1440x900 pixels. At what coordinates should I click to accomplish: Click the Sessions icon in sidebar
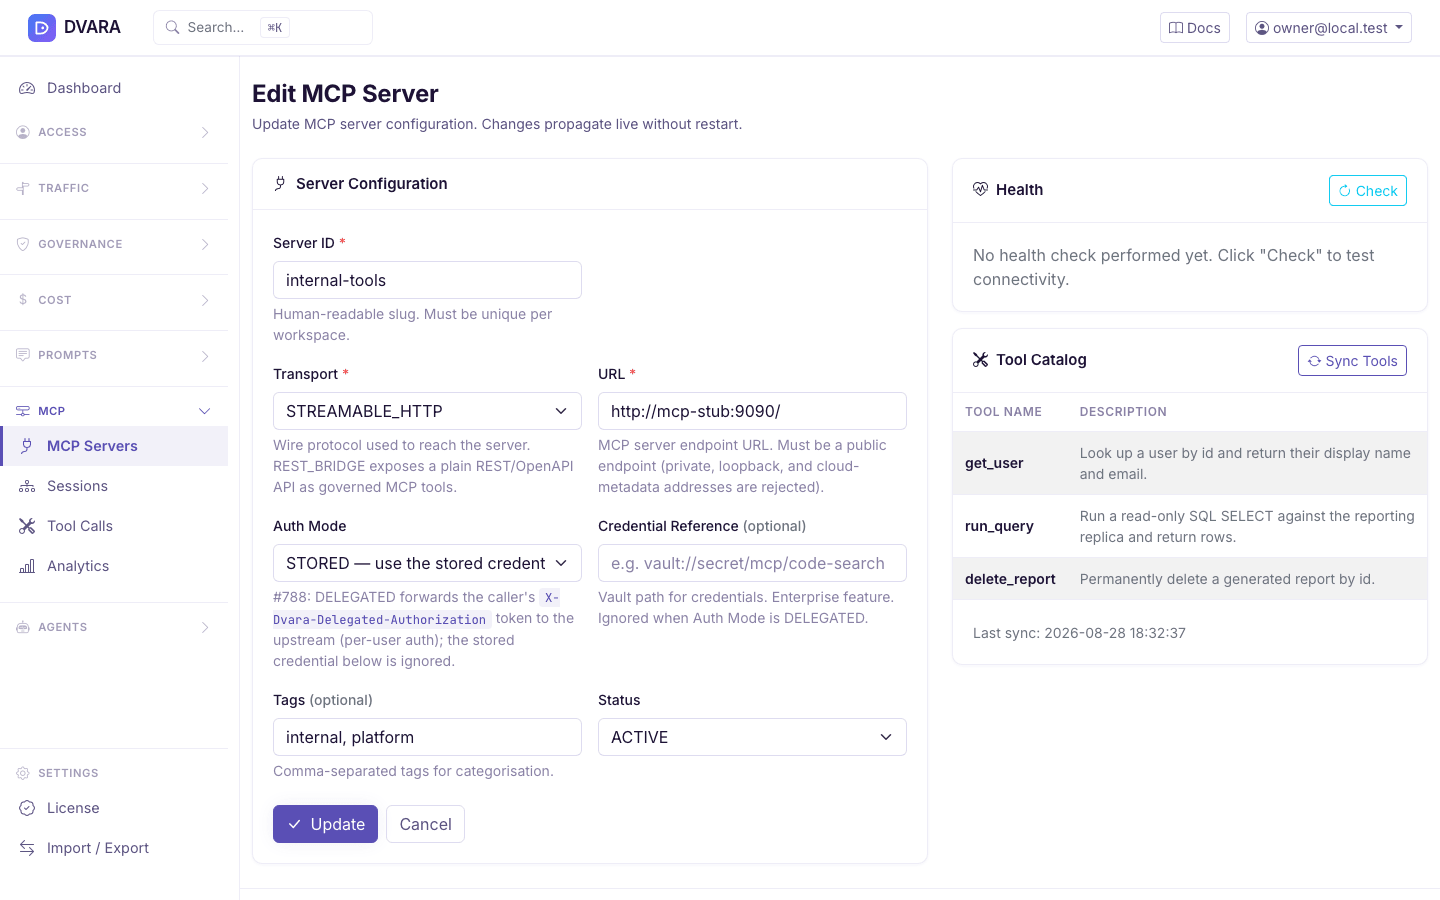[27, 486]
